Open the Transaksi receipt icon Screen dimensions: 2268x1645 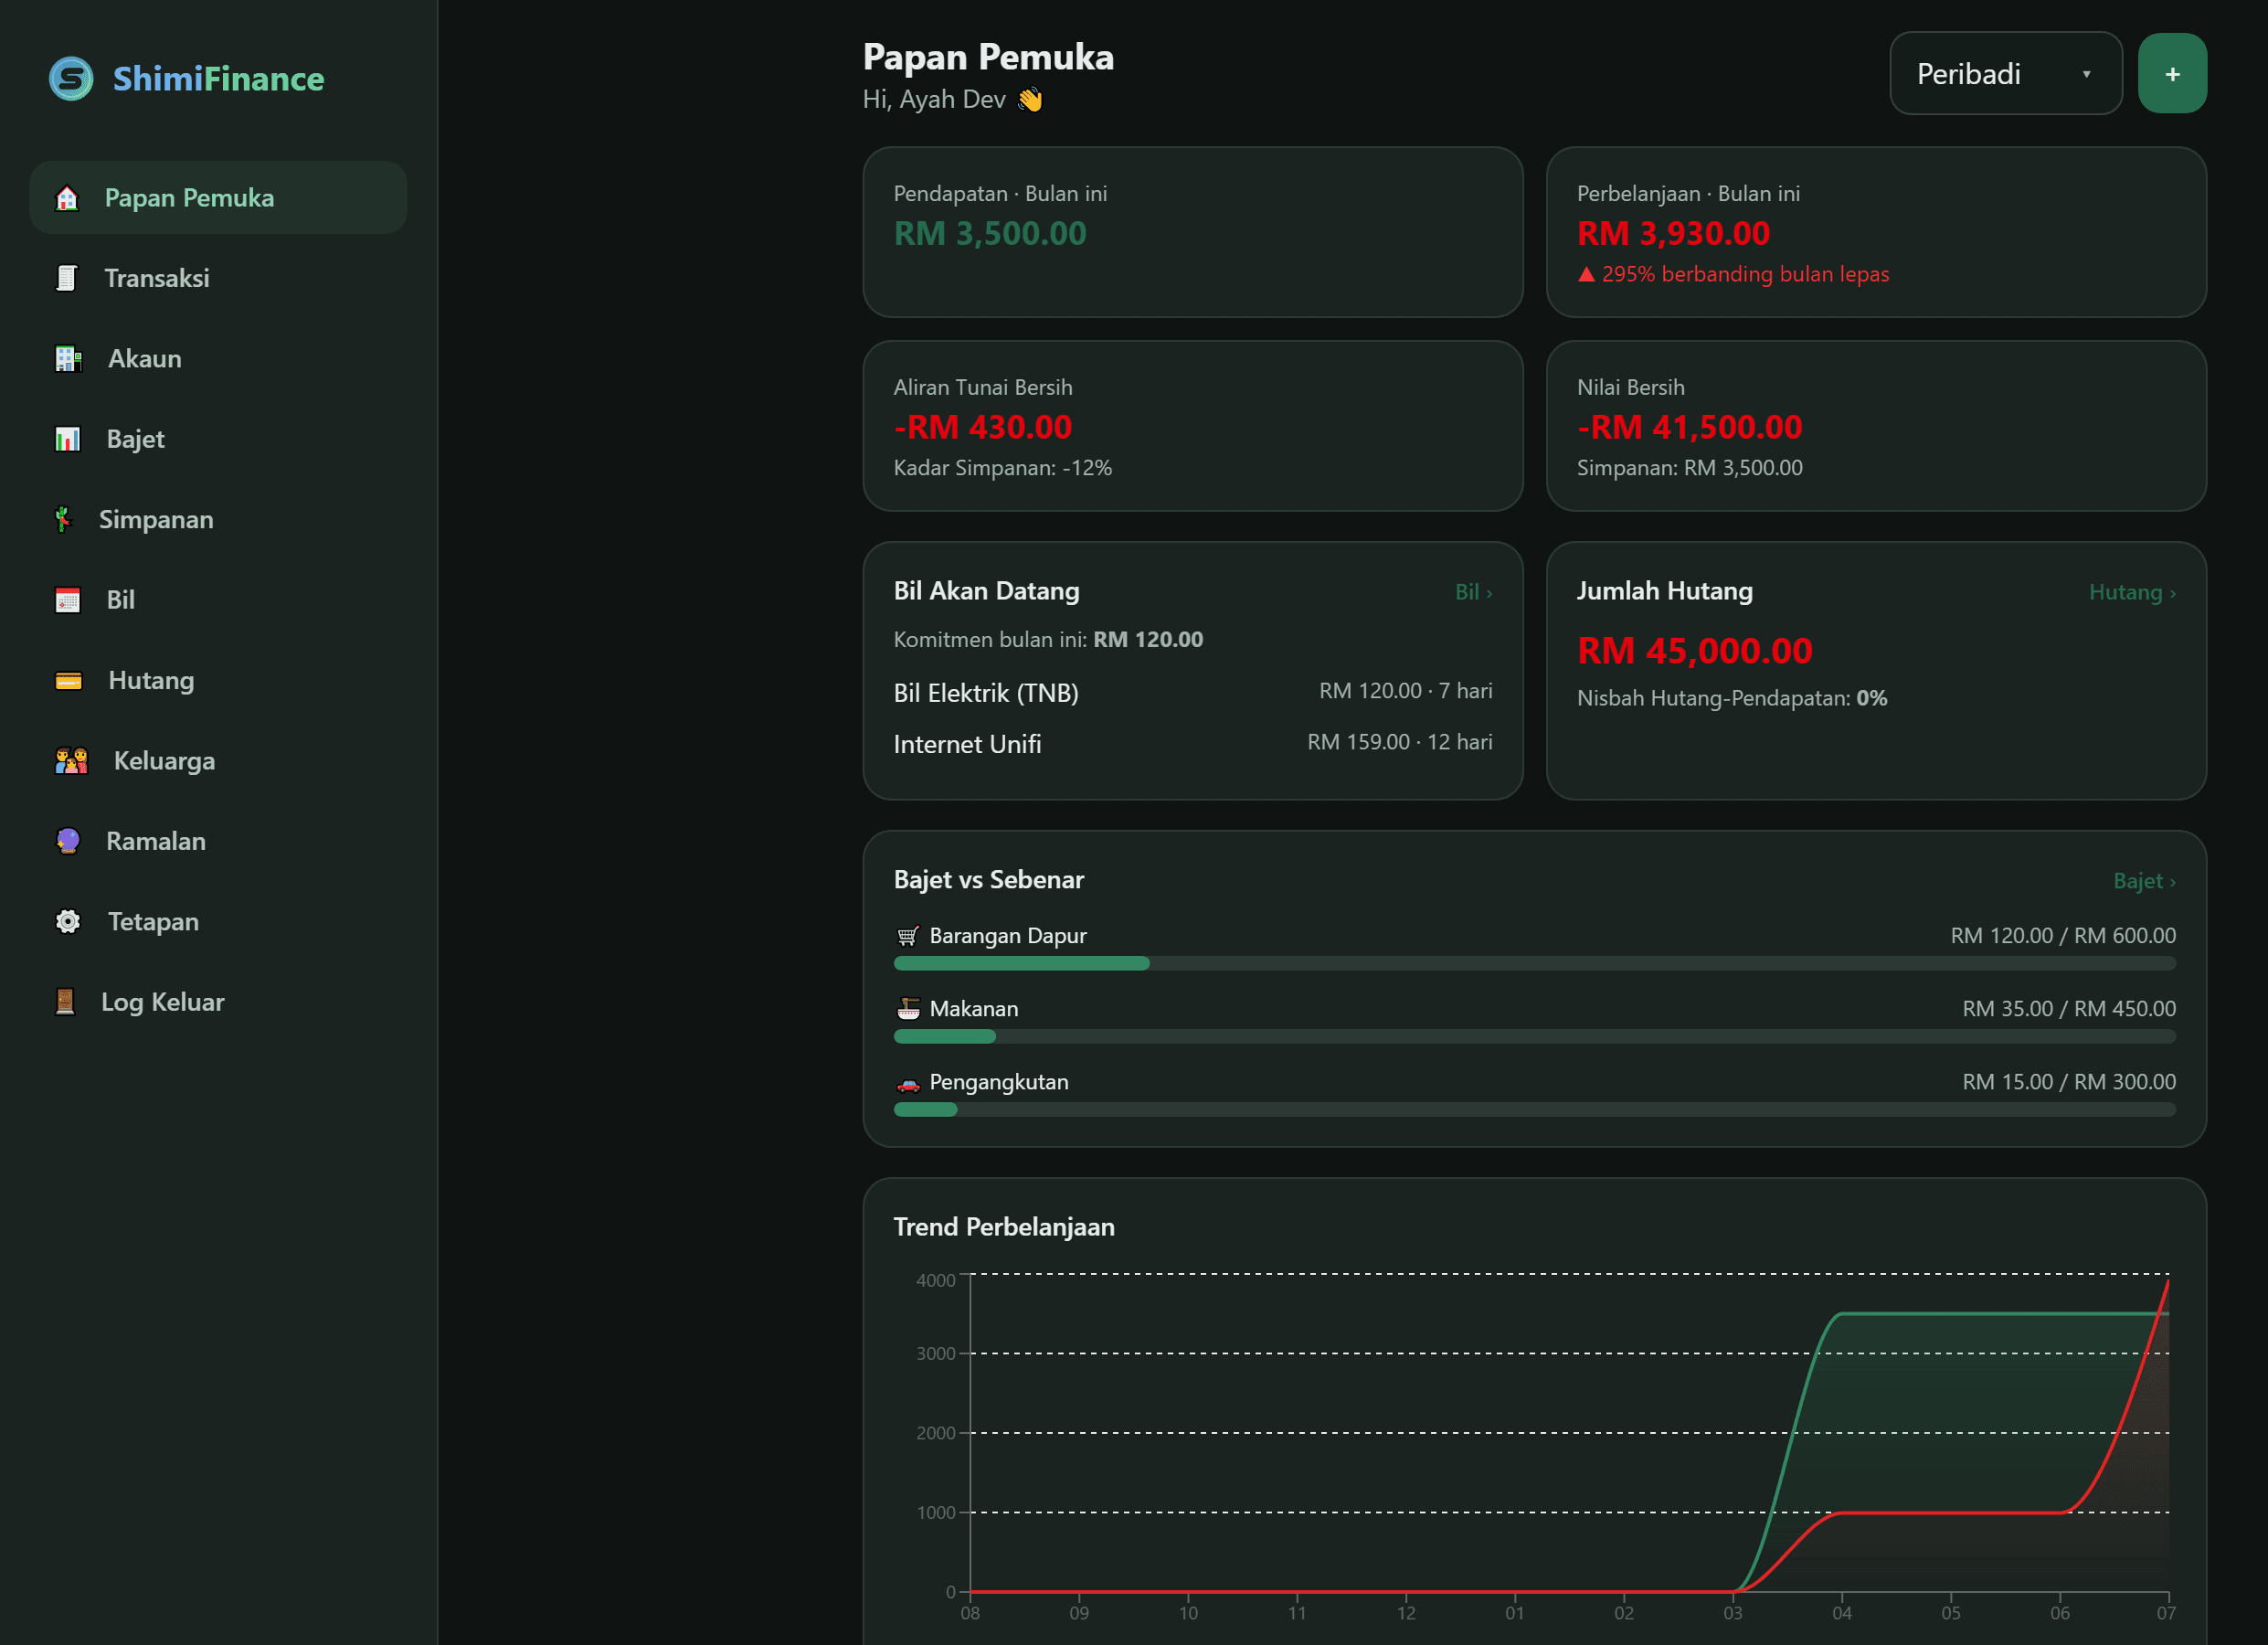click(67, 278)
